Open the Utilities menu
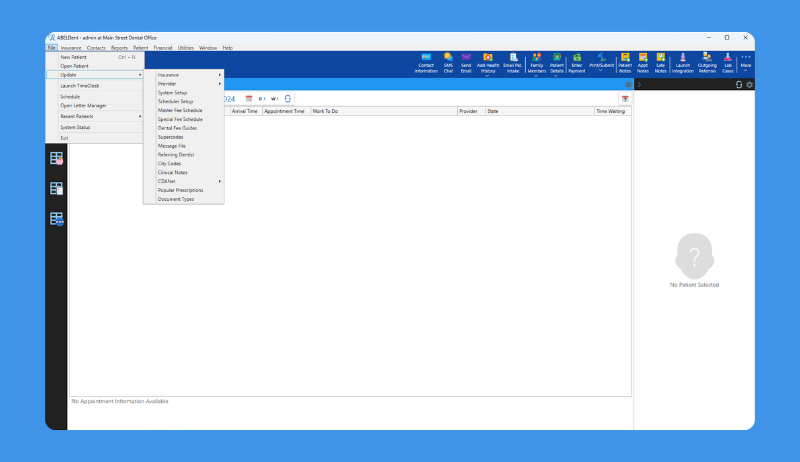 coord(186,48)
